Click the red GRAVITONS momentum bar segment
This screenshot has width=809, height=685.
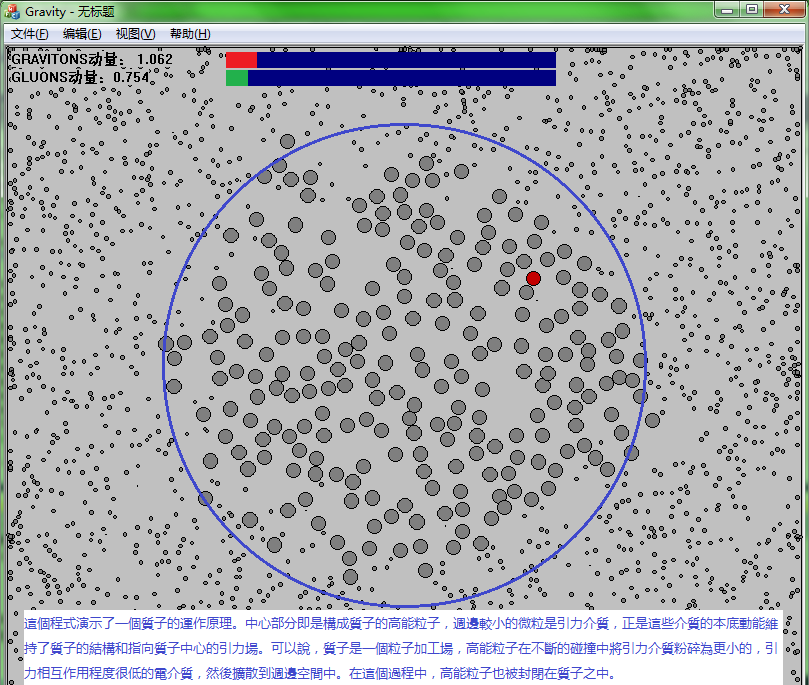(241, 60)
